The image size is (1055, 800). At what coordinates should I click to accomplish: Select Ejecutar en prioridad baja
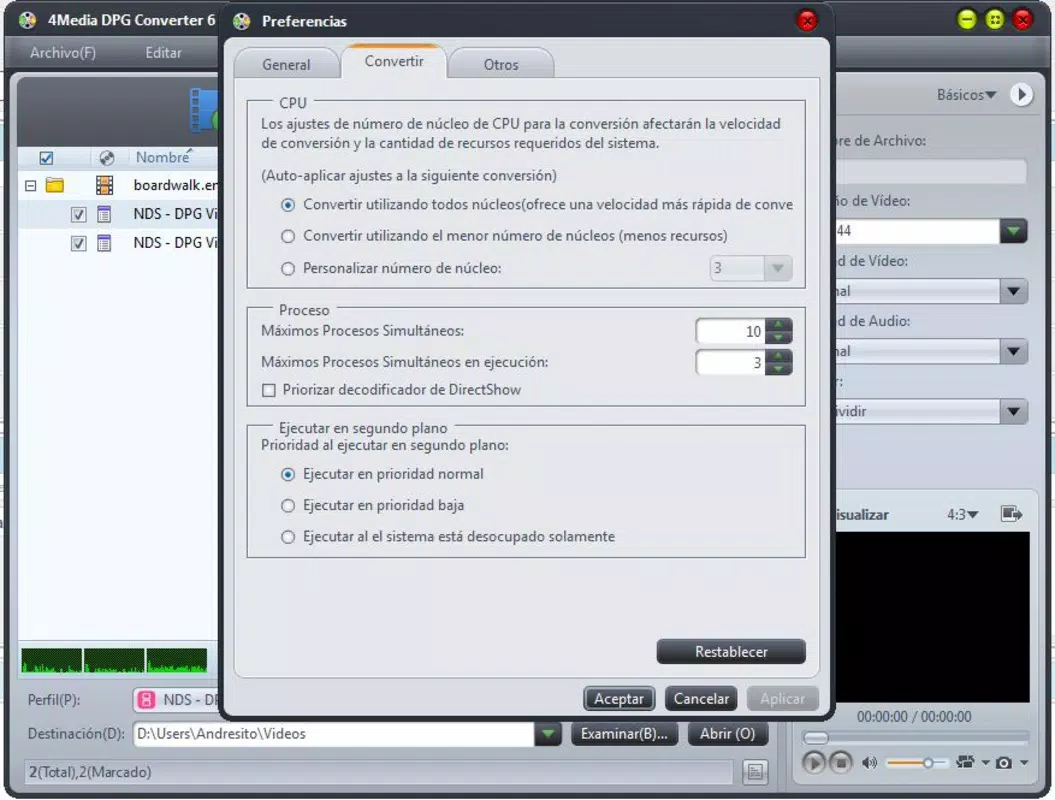pos(288,505)
